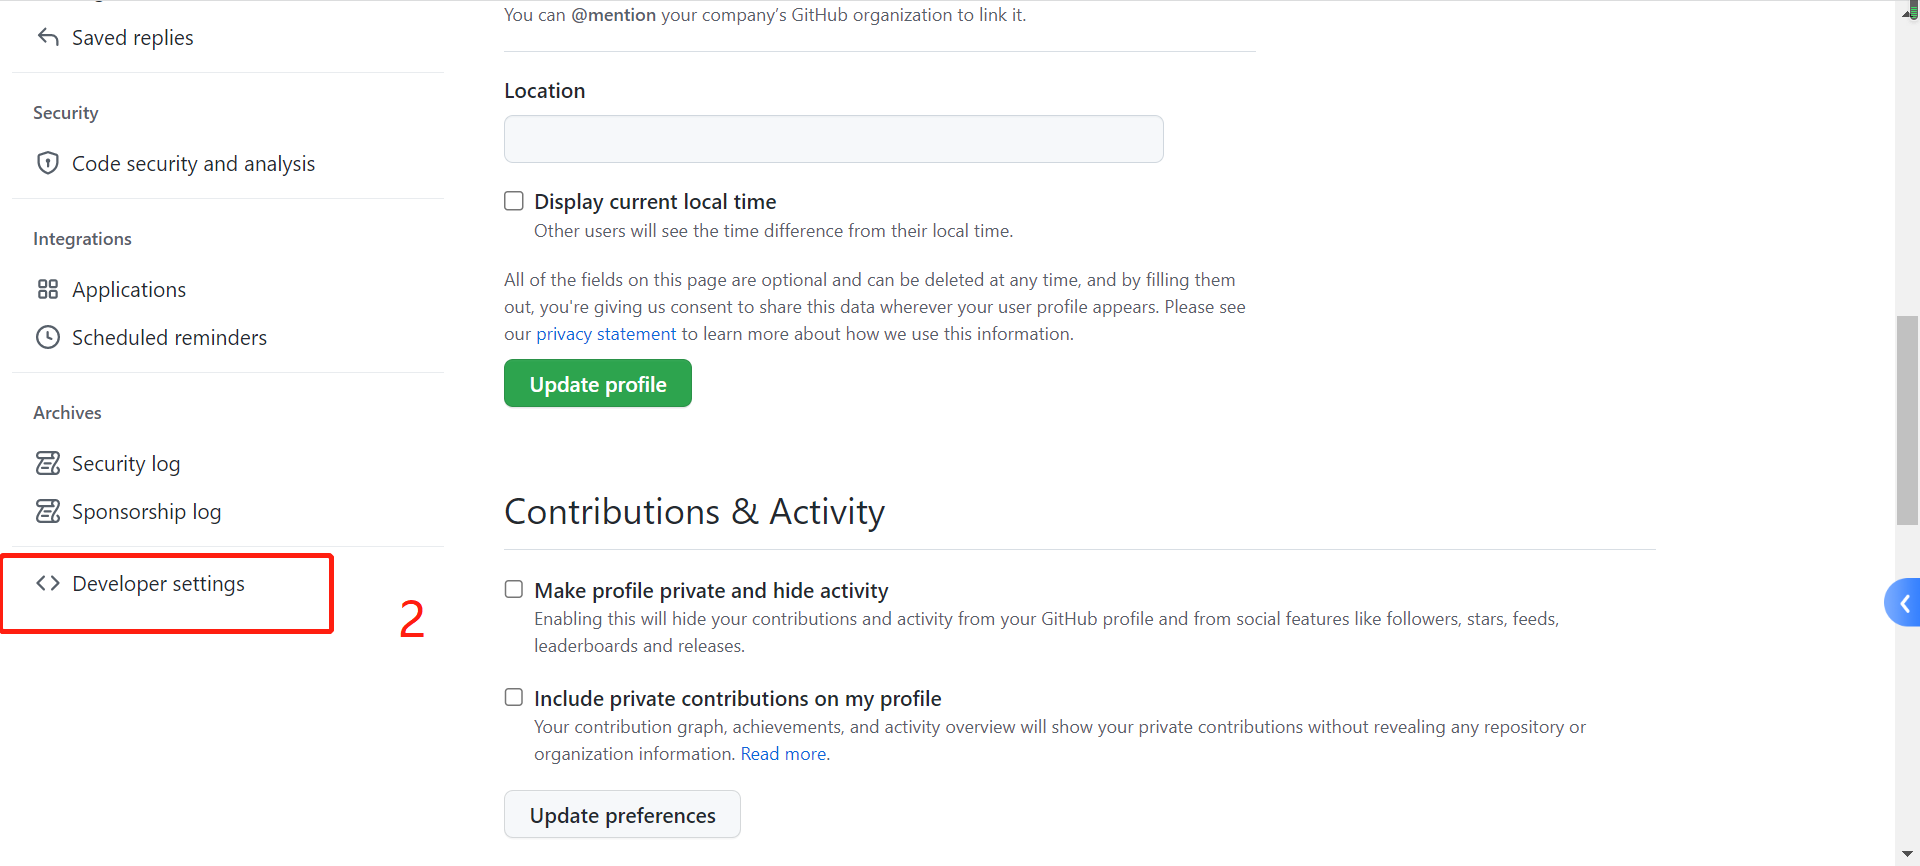This screenshot has width=1920, height=866.
Task: Open Code security and analysis settings
Action: click(x=193, y=164)
